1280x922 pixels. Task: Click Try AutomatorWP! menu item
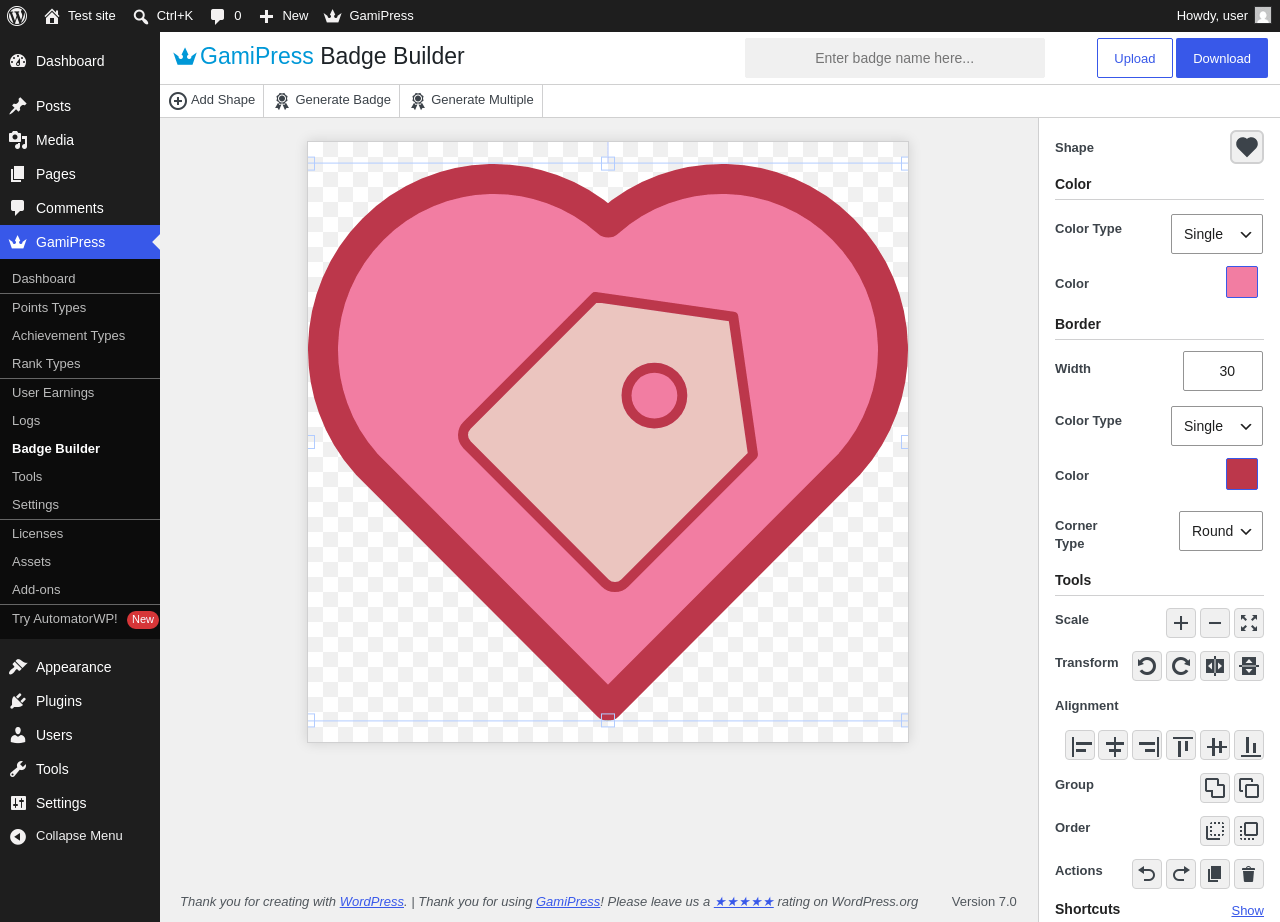pyautogui.click(x=80, y=619)
